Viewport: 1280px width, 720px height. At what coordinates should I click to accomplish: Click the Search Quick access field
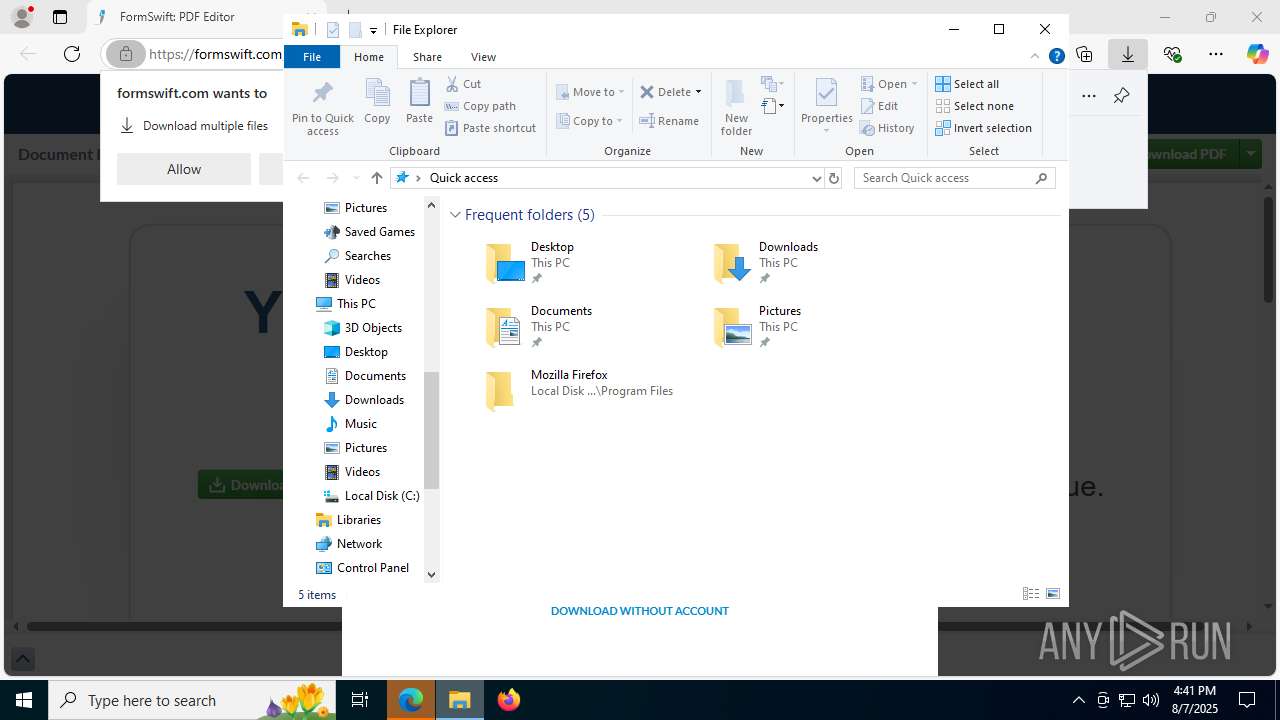(x=946, y=178)
